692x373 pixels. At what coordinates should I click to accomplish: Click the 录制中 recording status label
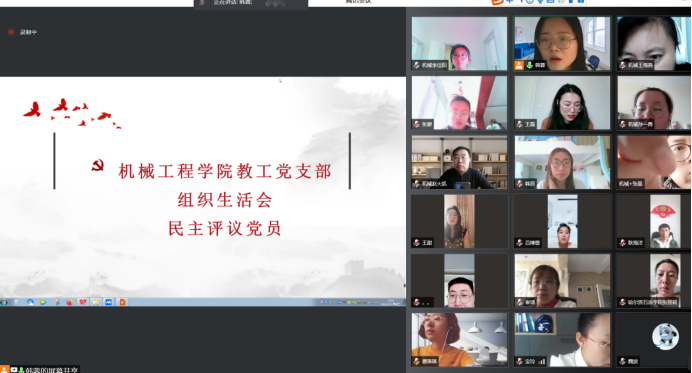28,32
